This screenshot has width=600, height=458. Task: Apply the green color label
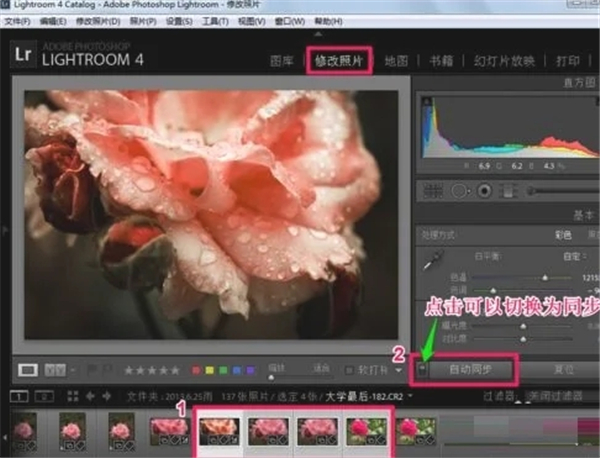click(223, 370)
